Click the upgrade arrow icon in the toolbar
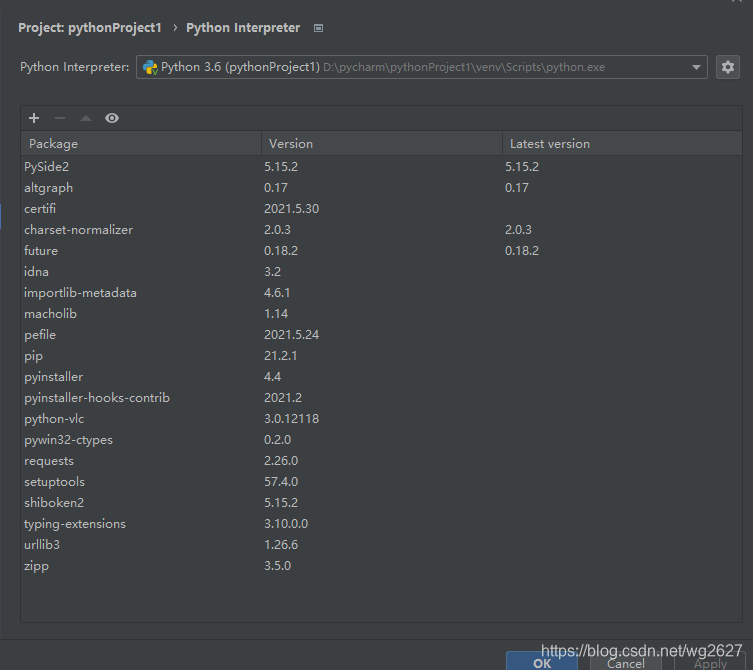 pyautogui.click(x=85, y=118)
